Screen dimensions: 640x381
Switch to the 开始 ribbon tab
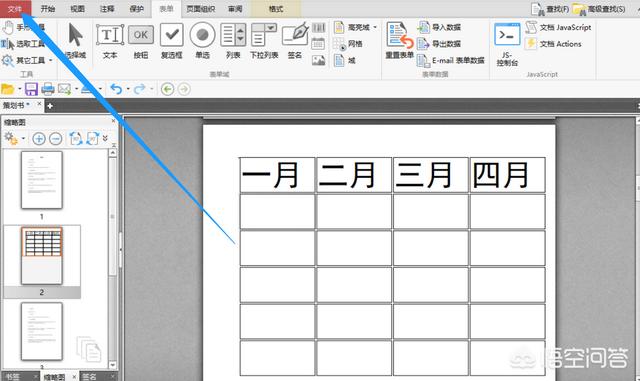pyautogui.click(x=48, y=9)
